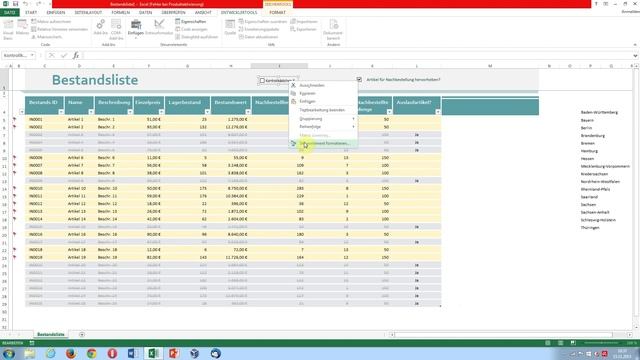
Task: Add a new sheet with plus button
Action: pyautogui.click(x=82, y=335)
